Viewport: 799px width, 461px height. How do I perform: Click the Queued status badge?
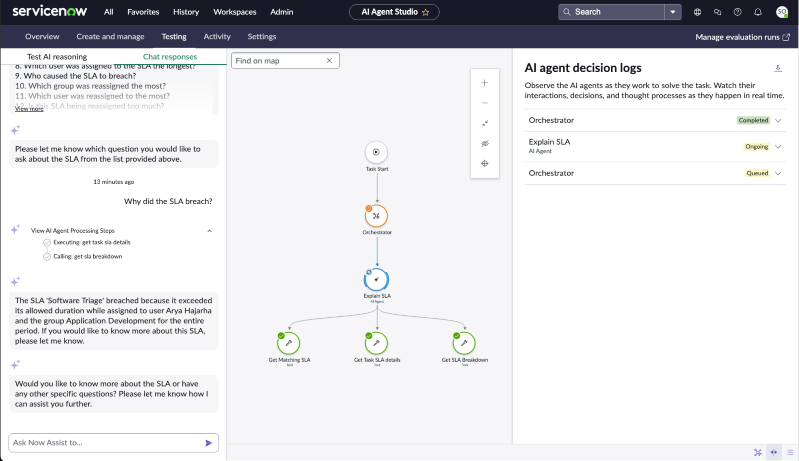point(757,173)
